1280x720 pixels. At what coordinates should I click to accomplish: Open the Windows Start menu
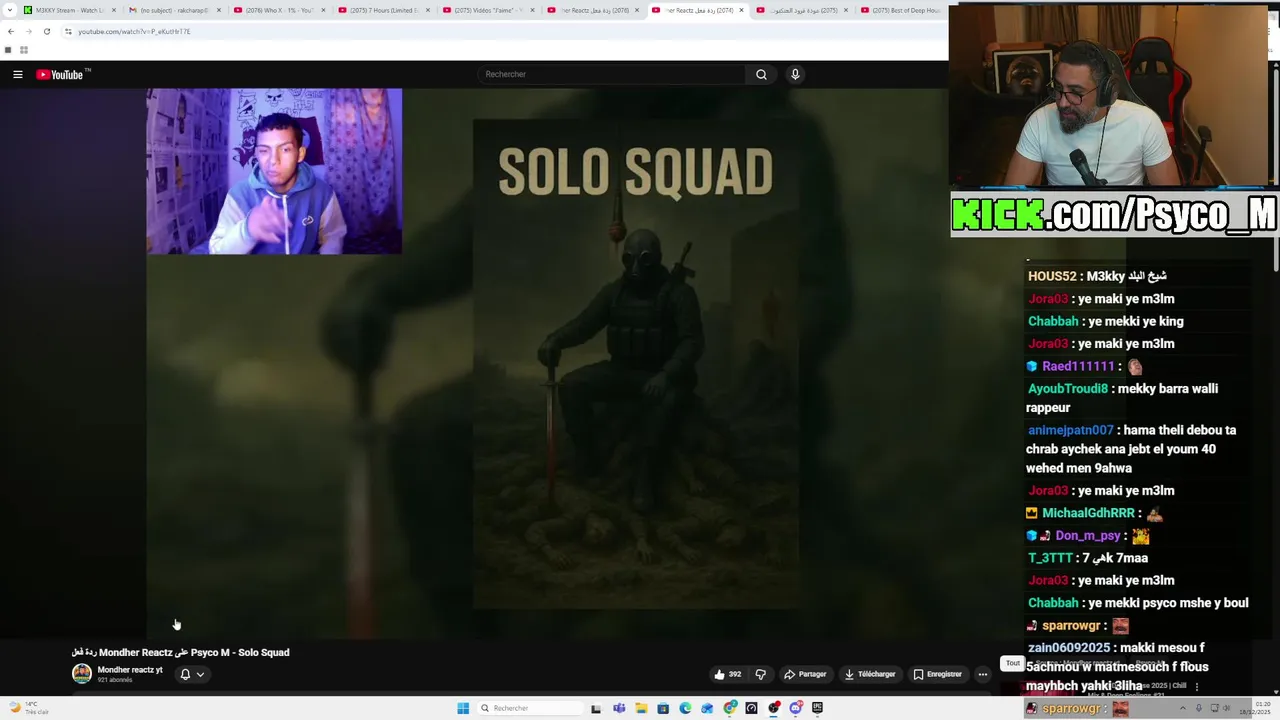tap(463, 708)
